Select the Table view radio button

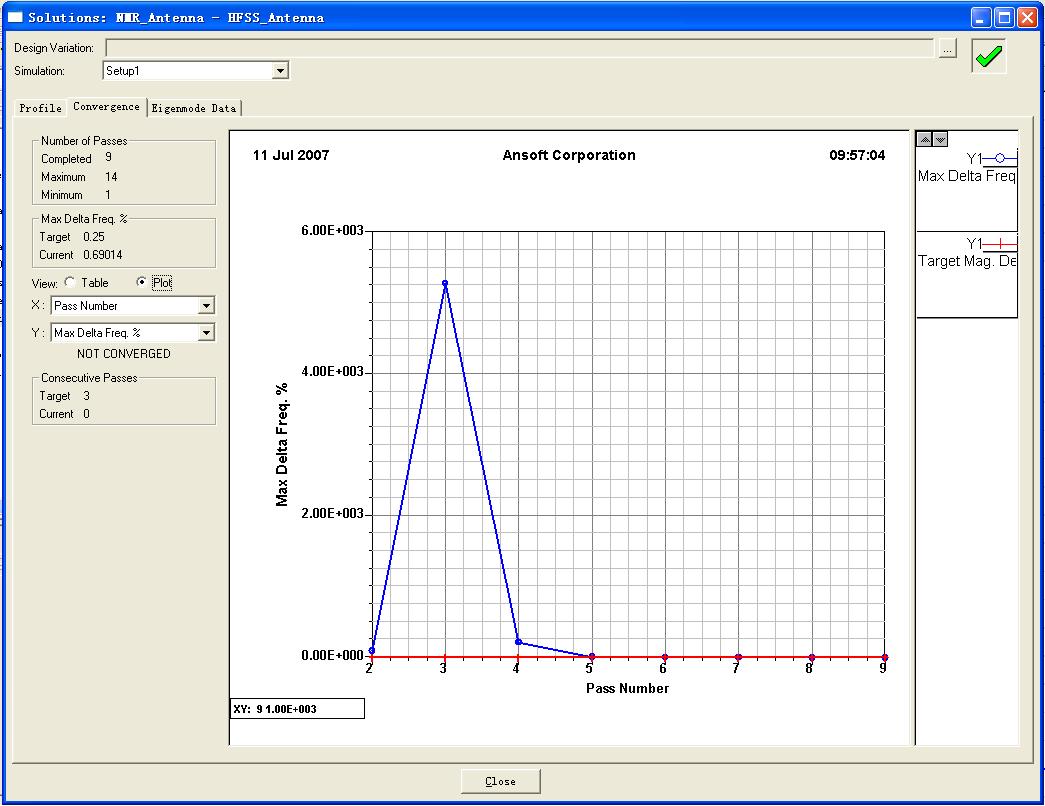coord(70,282)
